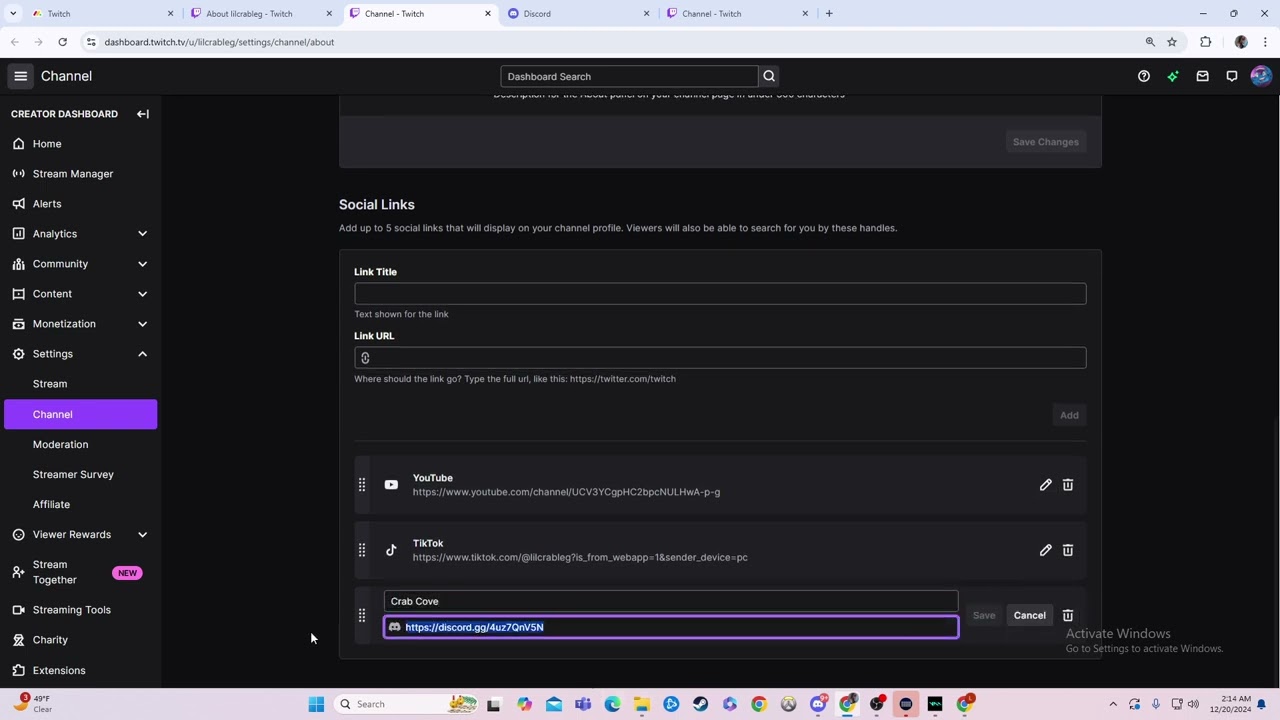Cancel editing the Crab Cove link
The height and width of the screenshot is (720, 1280).
(1029, 616)
